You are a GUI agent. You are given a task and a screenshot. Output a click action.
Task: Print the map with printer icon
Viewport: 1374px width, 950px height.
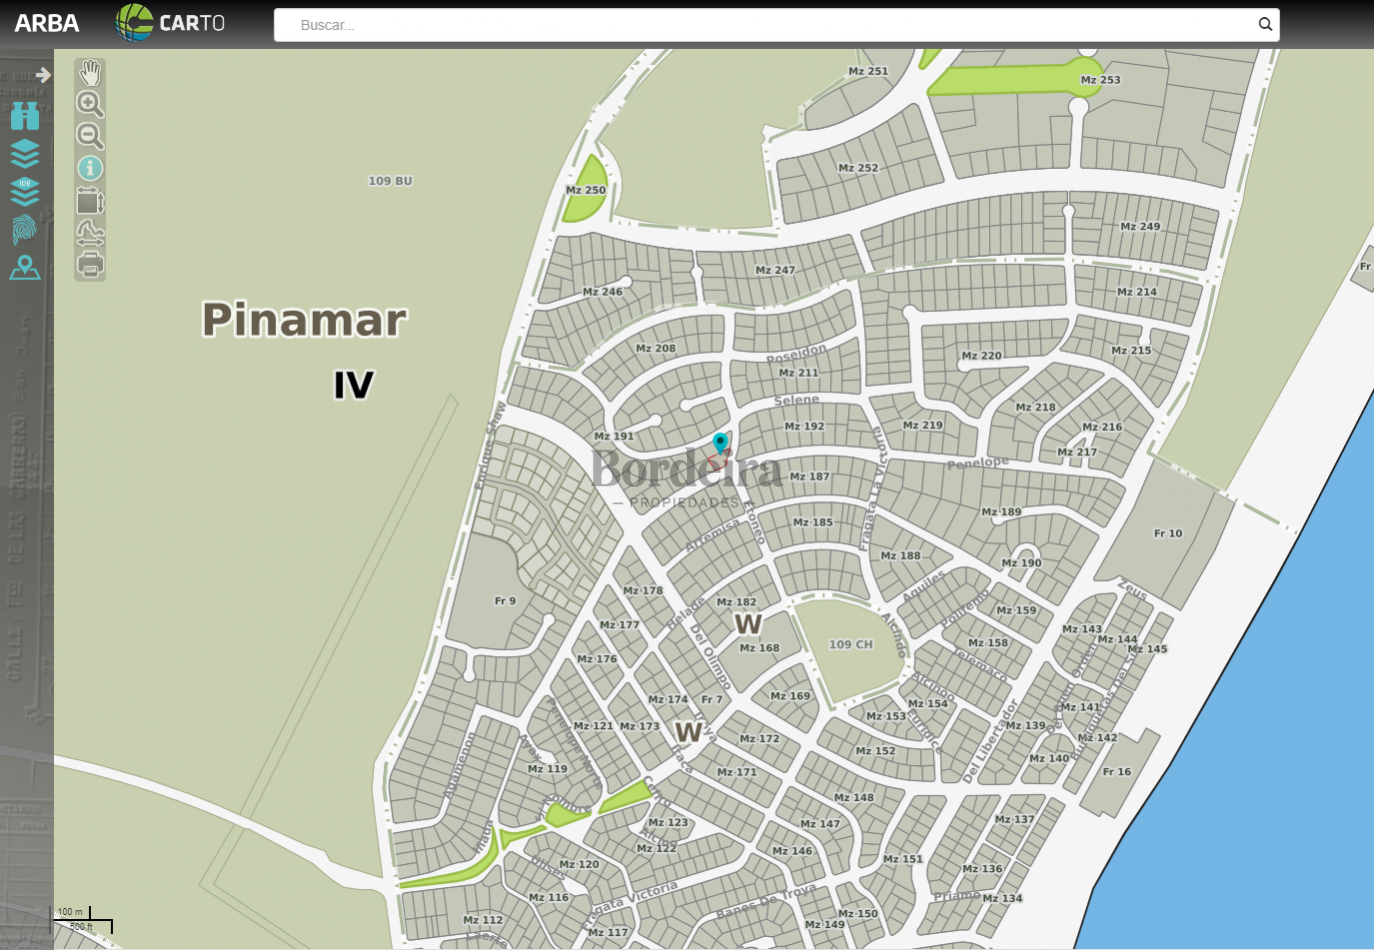click(90, 264)
